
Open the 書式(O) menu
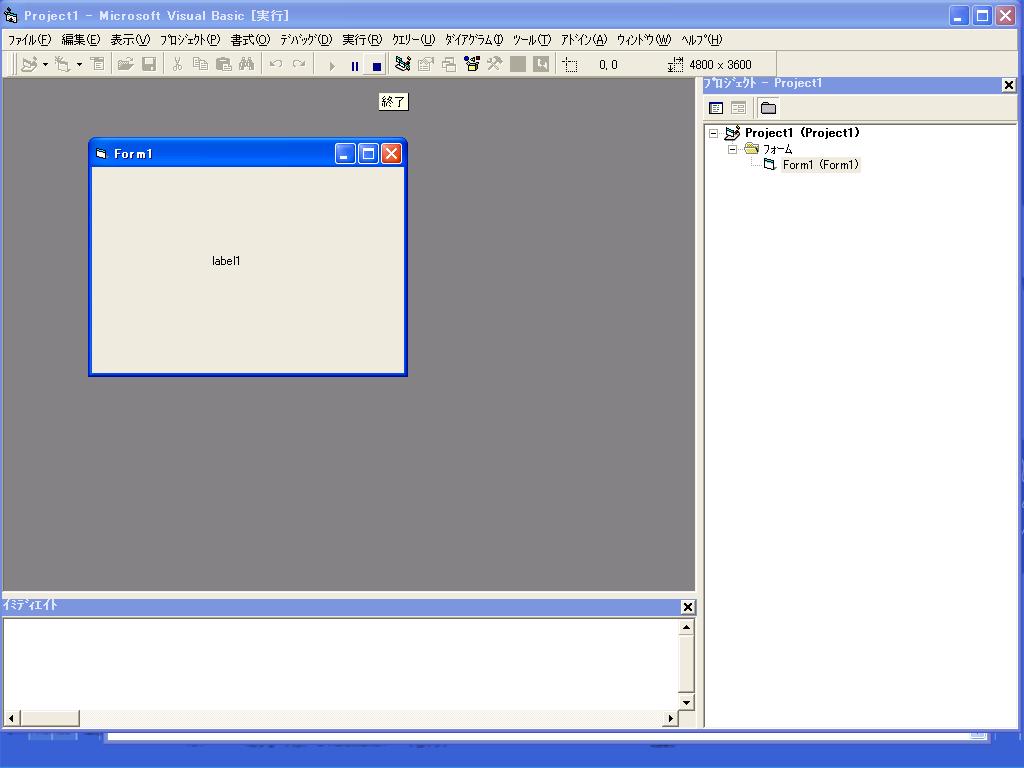pyautogui.click(x=250, y=40)
